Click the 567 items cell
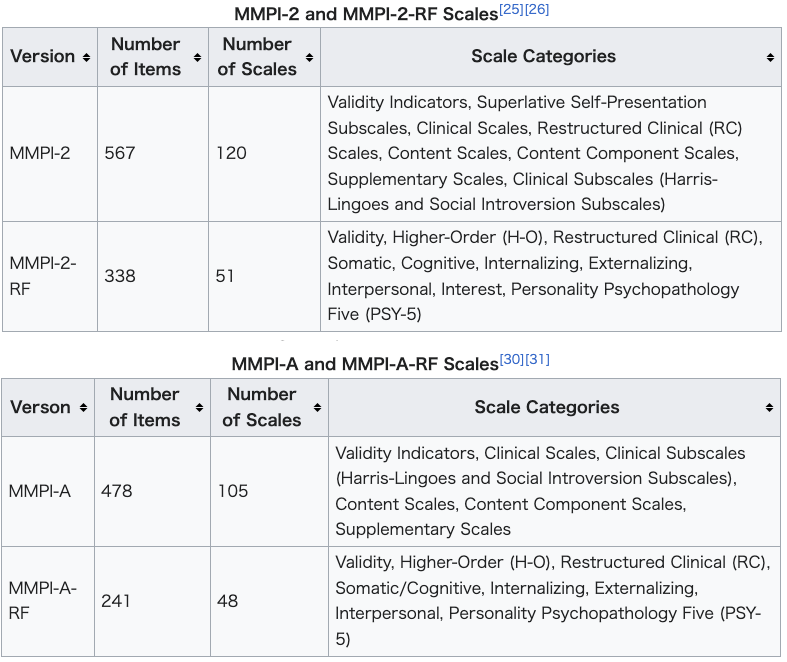 [x=153, y=154]
